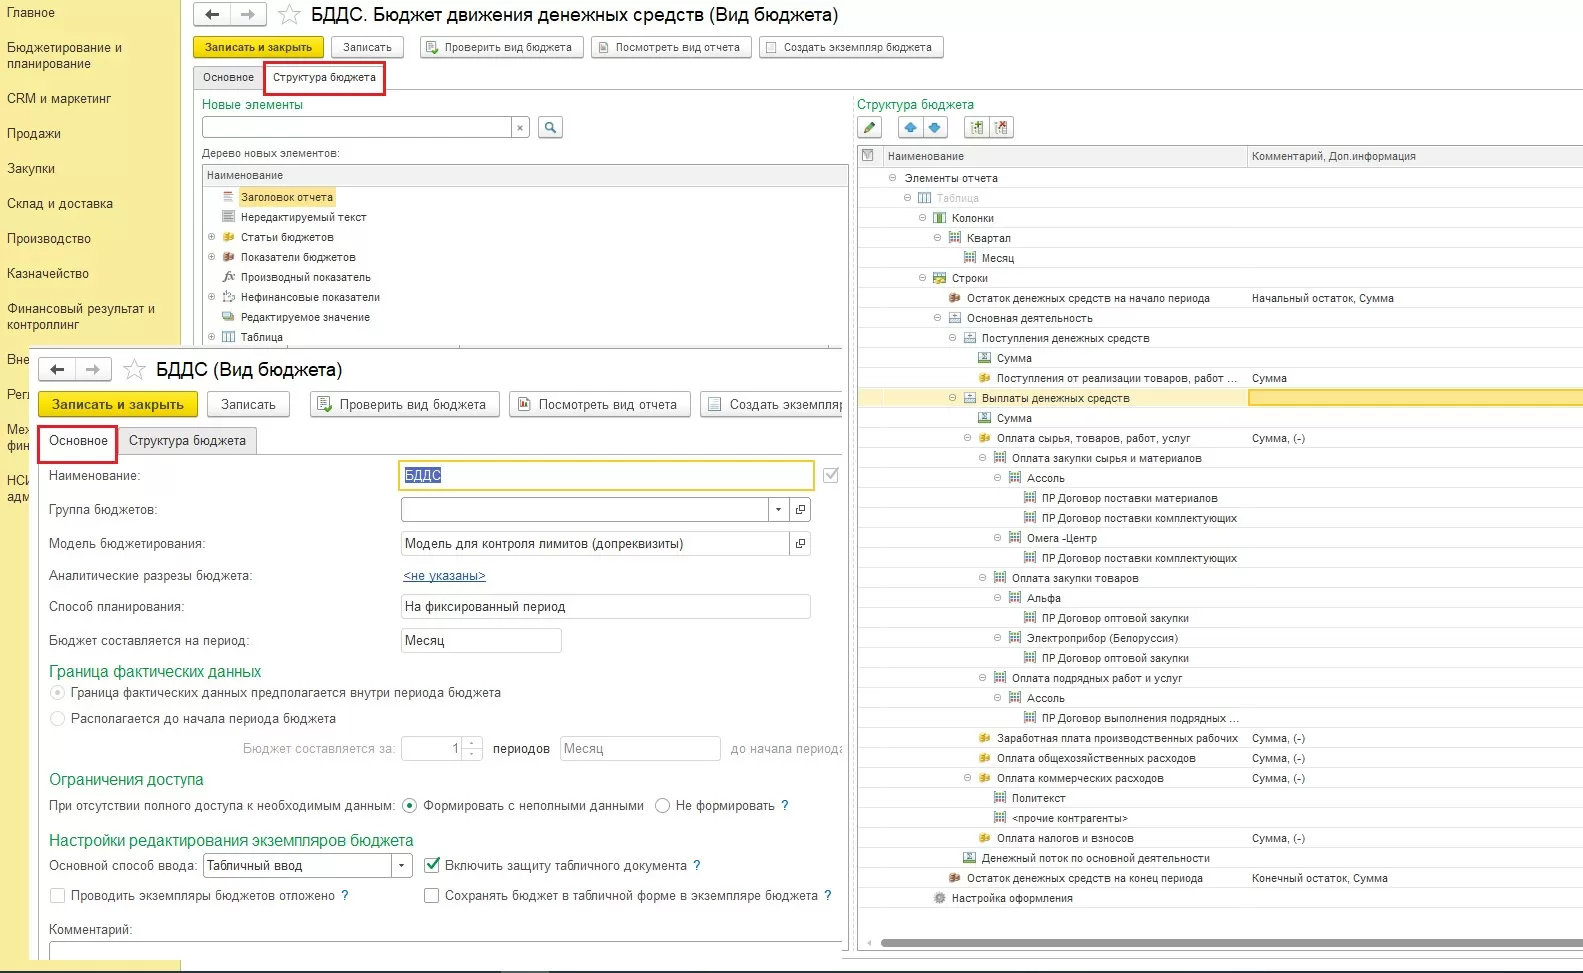The image size is (1583, 973).
Task: Select radio Граница фактических данных внутри периода бюджета
Action: tap(57, 693)
